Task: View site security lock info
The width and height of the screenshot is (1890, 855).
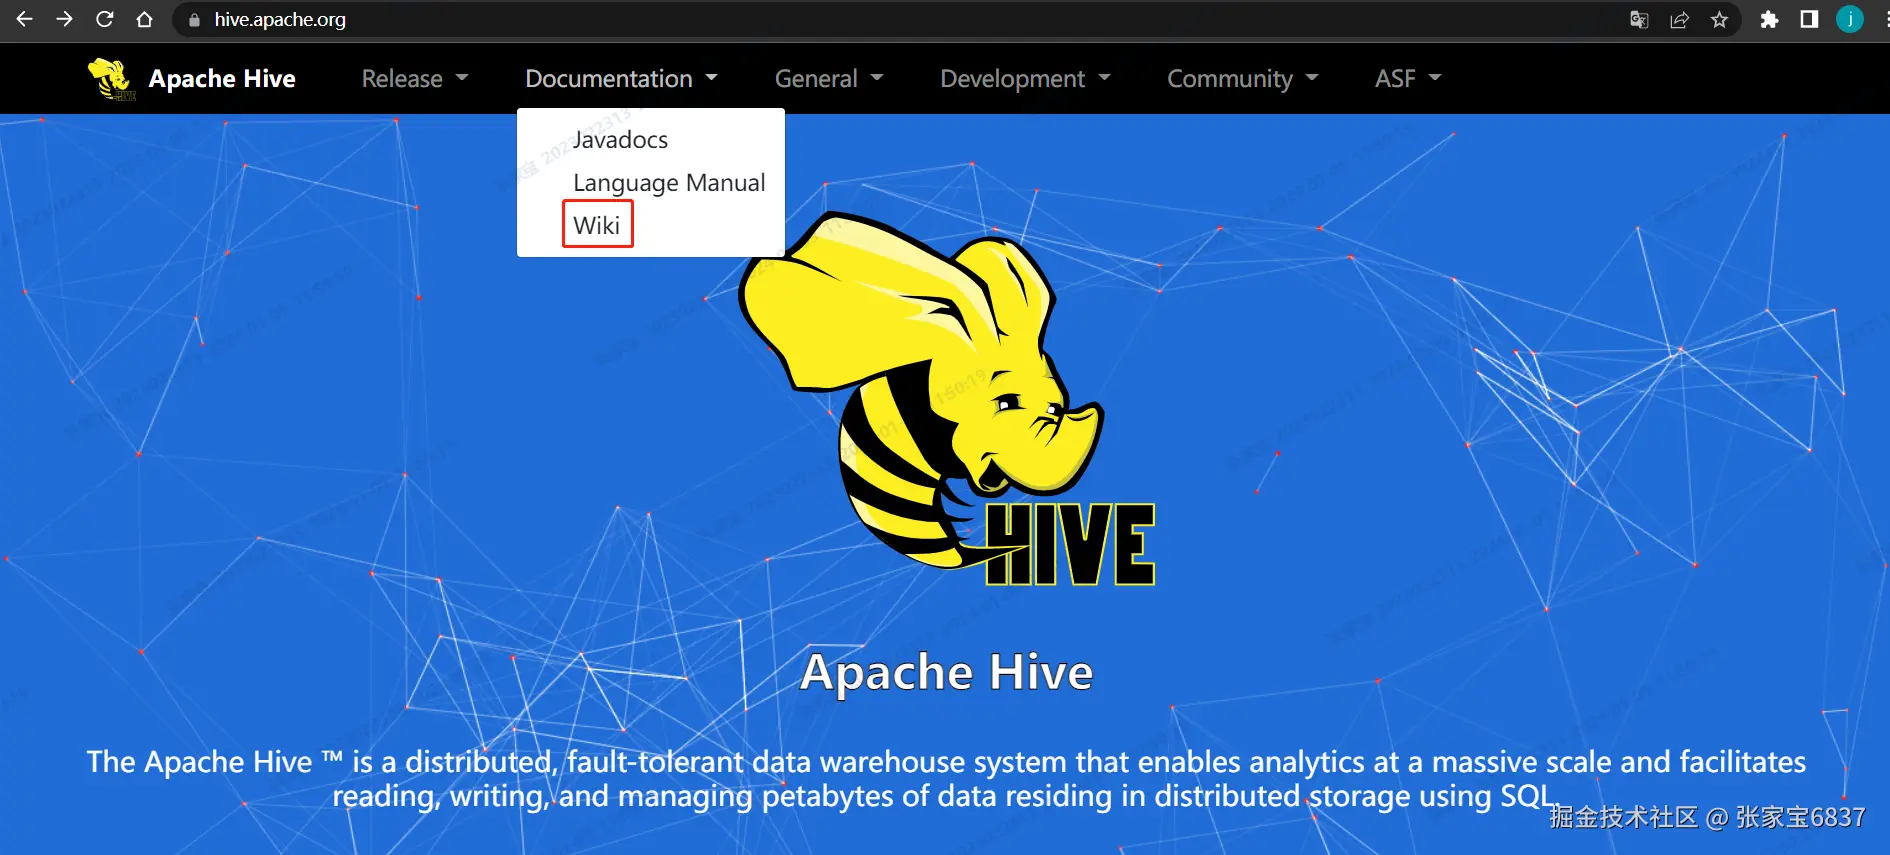Action: 194,20
